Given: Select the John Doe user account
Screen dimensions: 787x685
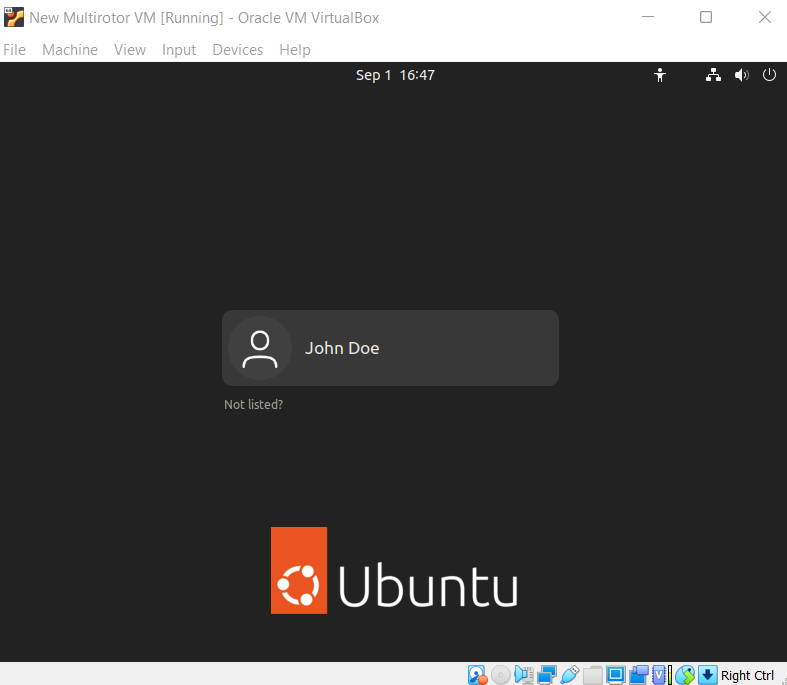Looking at the screenshot, I should pyautogui.click(x=390, y=348).
